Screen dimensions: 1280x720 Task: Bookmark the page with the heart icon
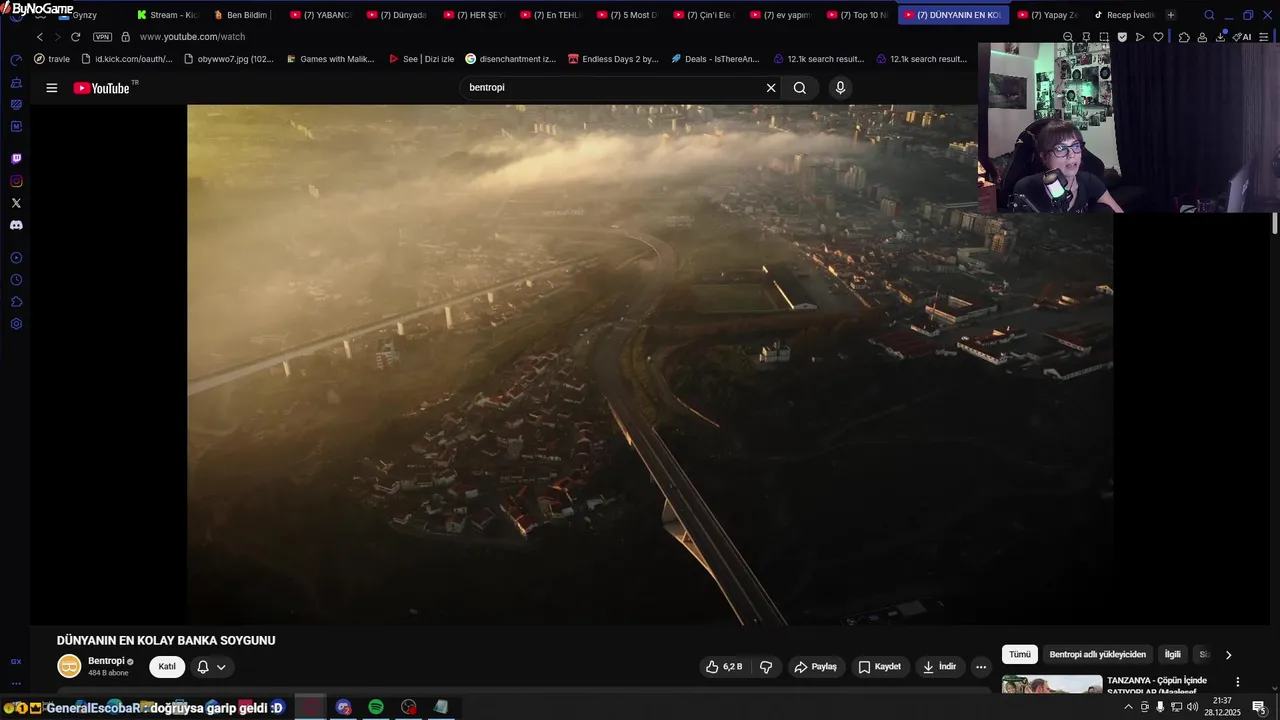coord(1158,37)
